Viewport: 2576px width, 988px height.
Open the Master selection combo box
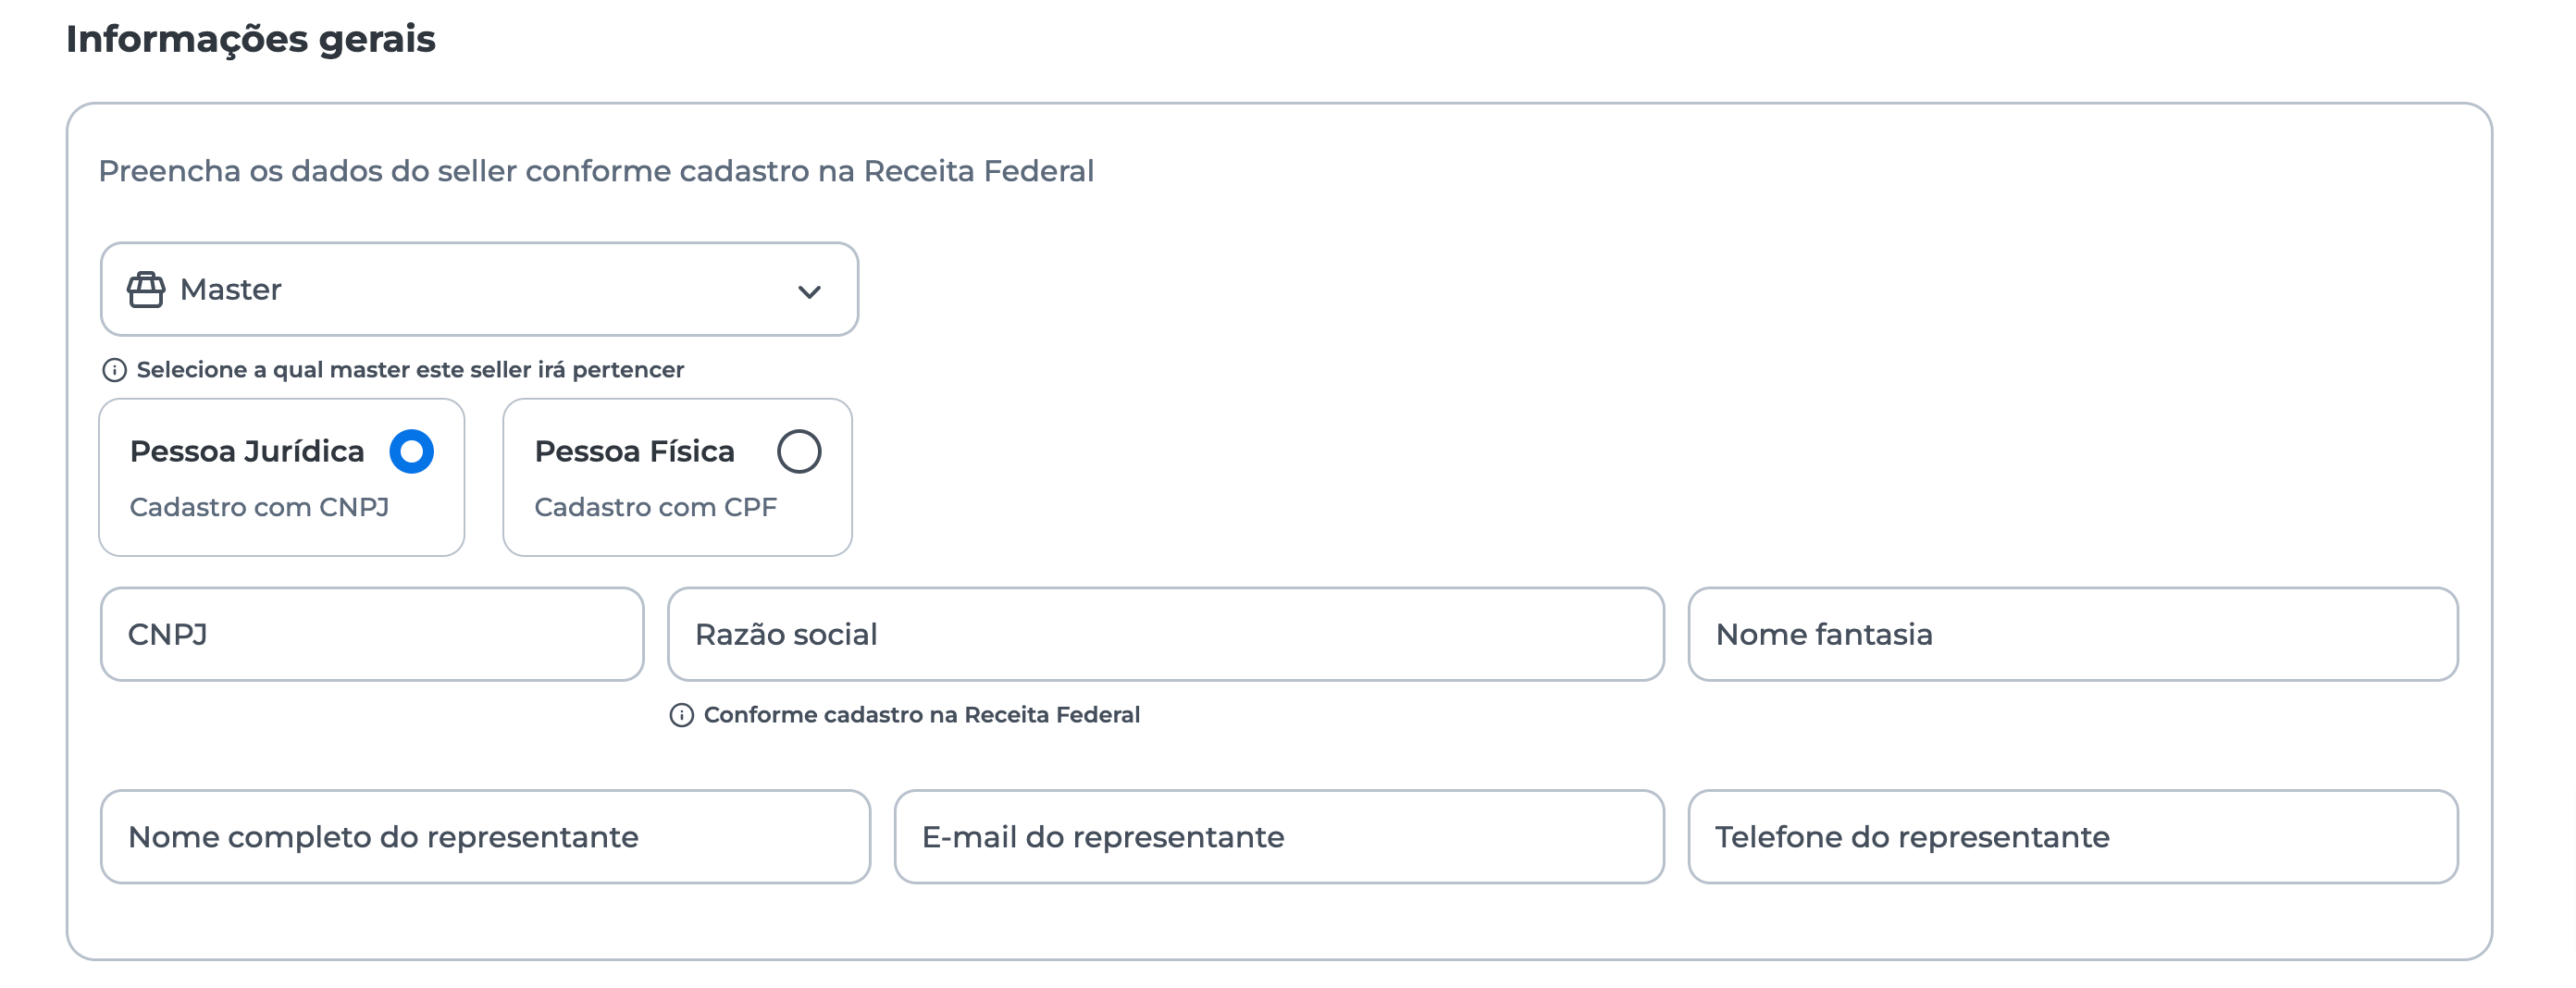pyautogui.click(x=480, y=290)
